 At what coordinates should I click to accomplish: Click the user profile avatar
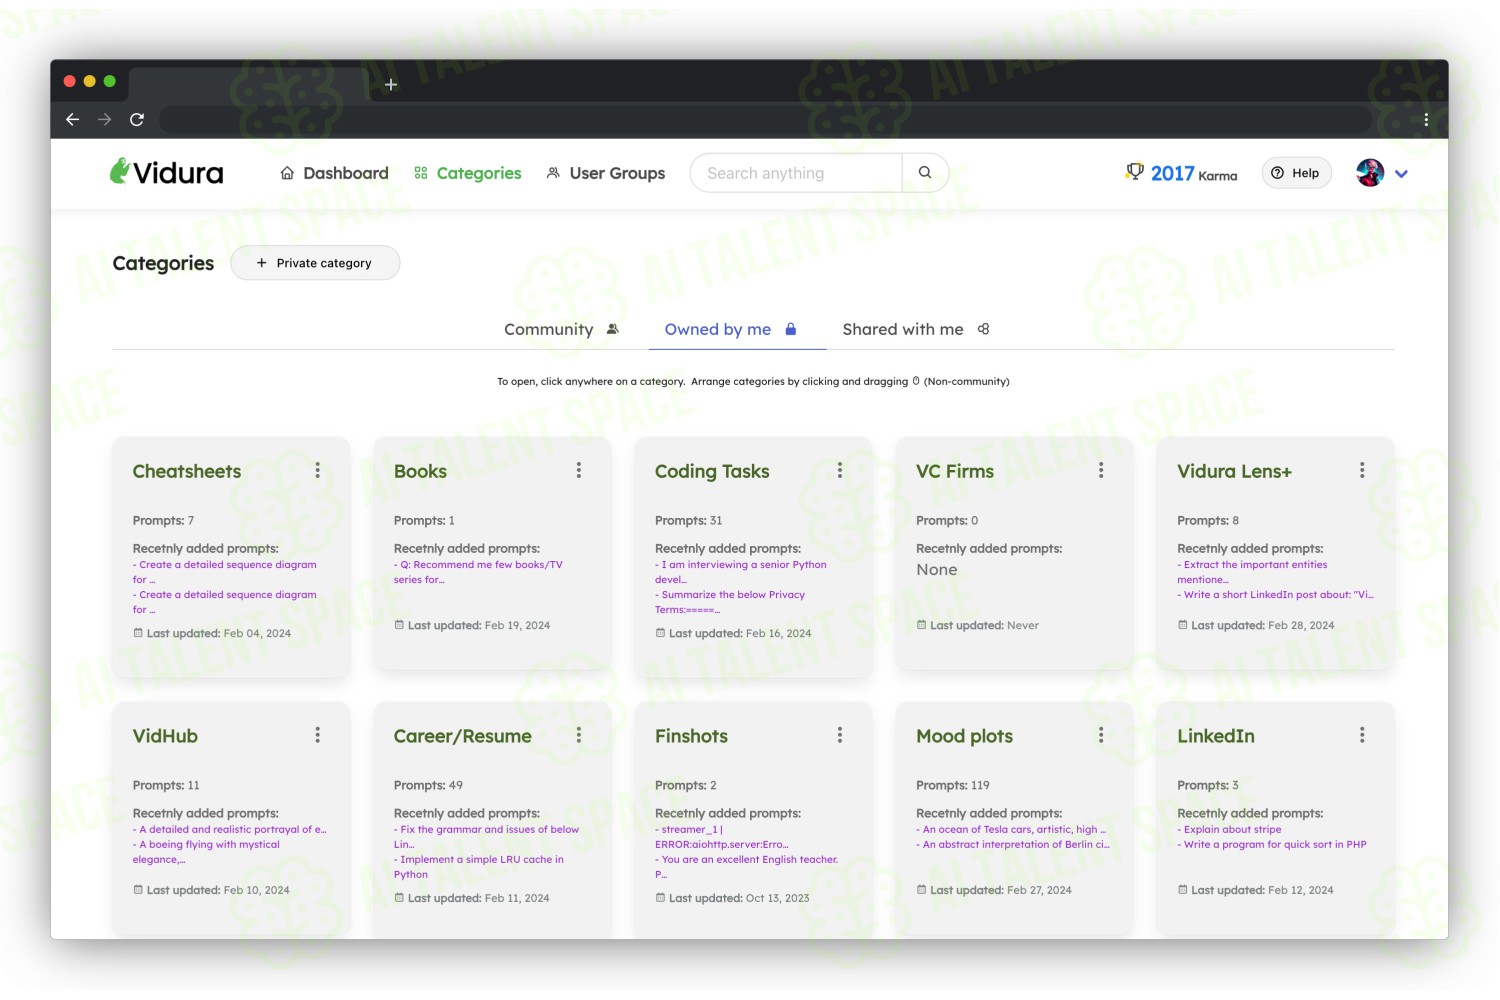1370,173
